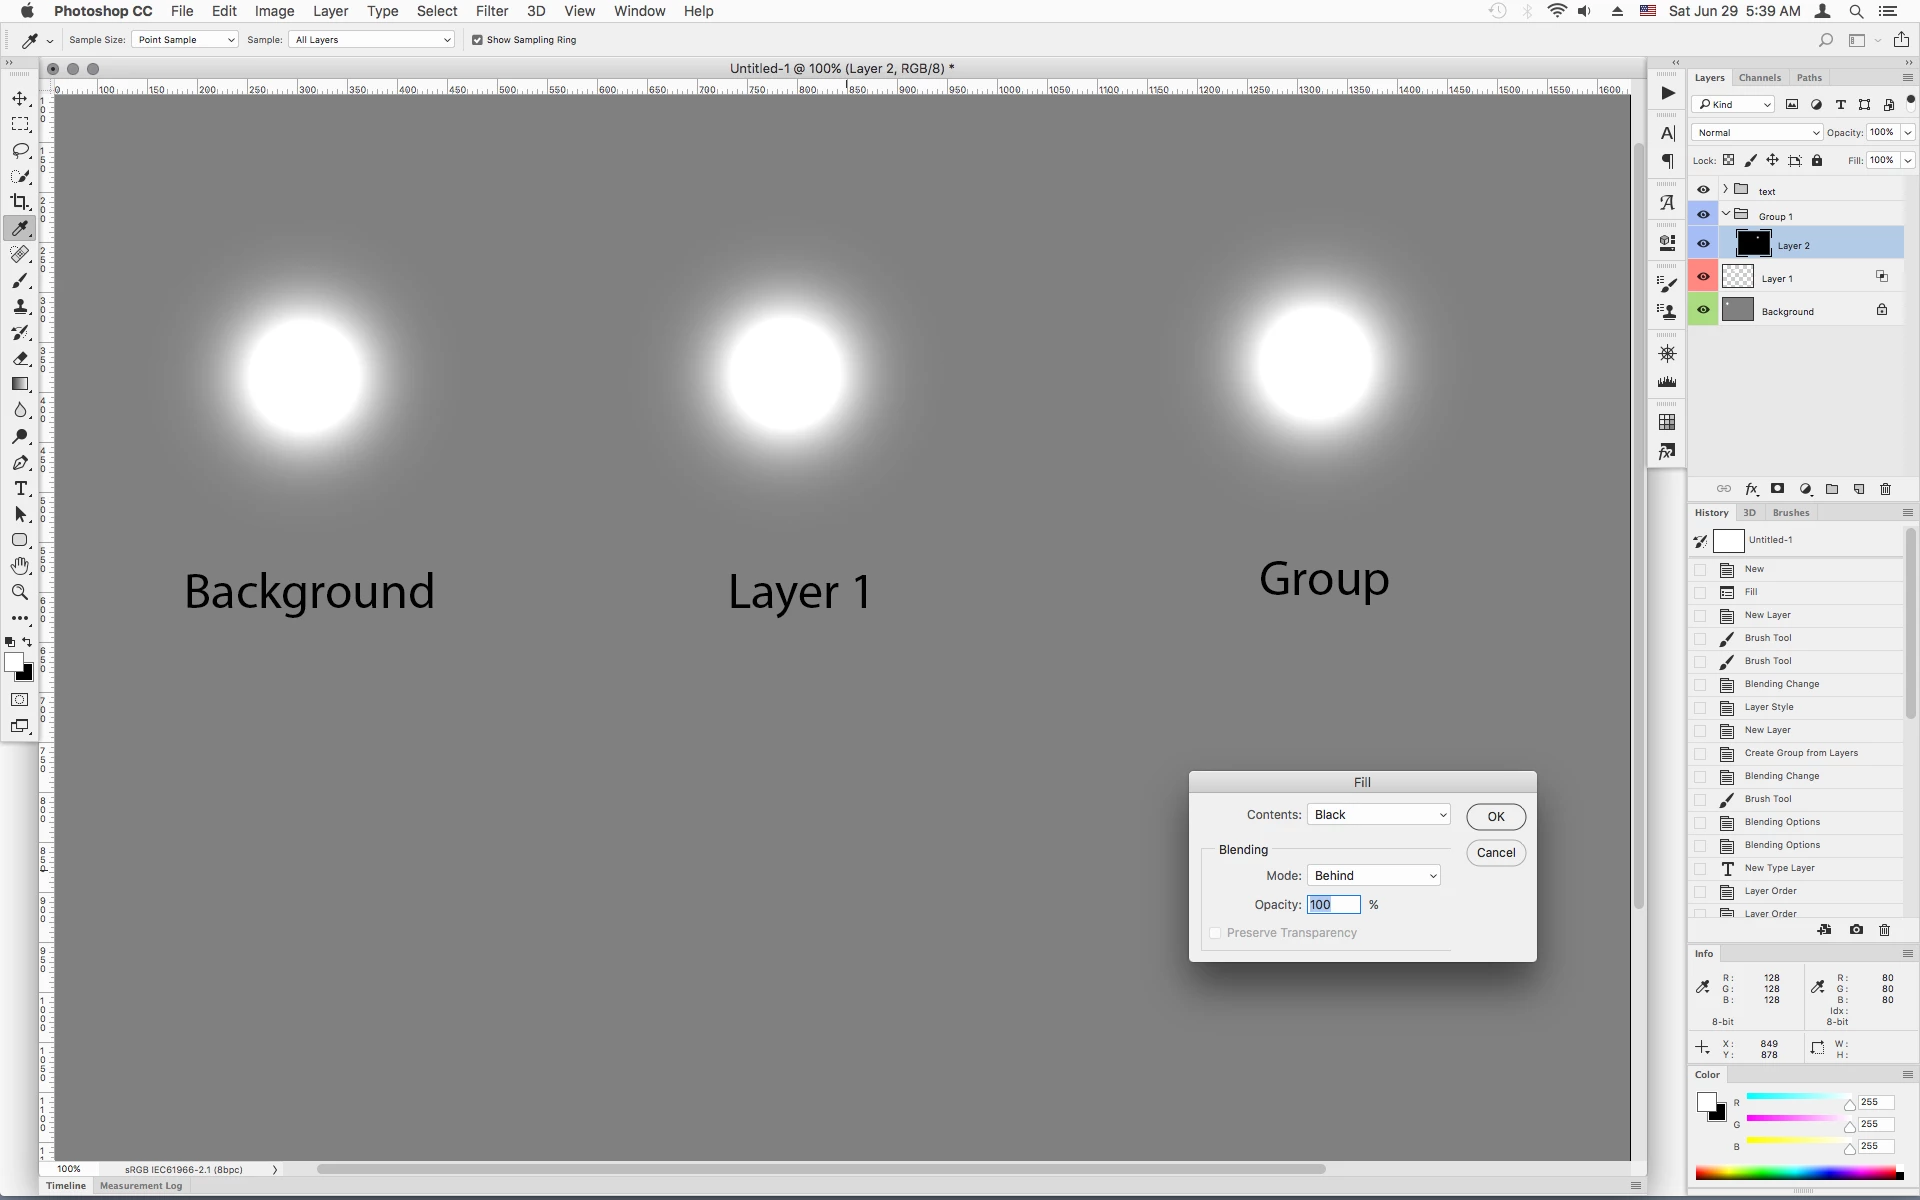
Task: Click OK in the Fill dialog
Action: 1495,817
